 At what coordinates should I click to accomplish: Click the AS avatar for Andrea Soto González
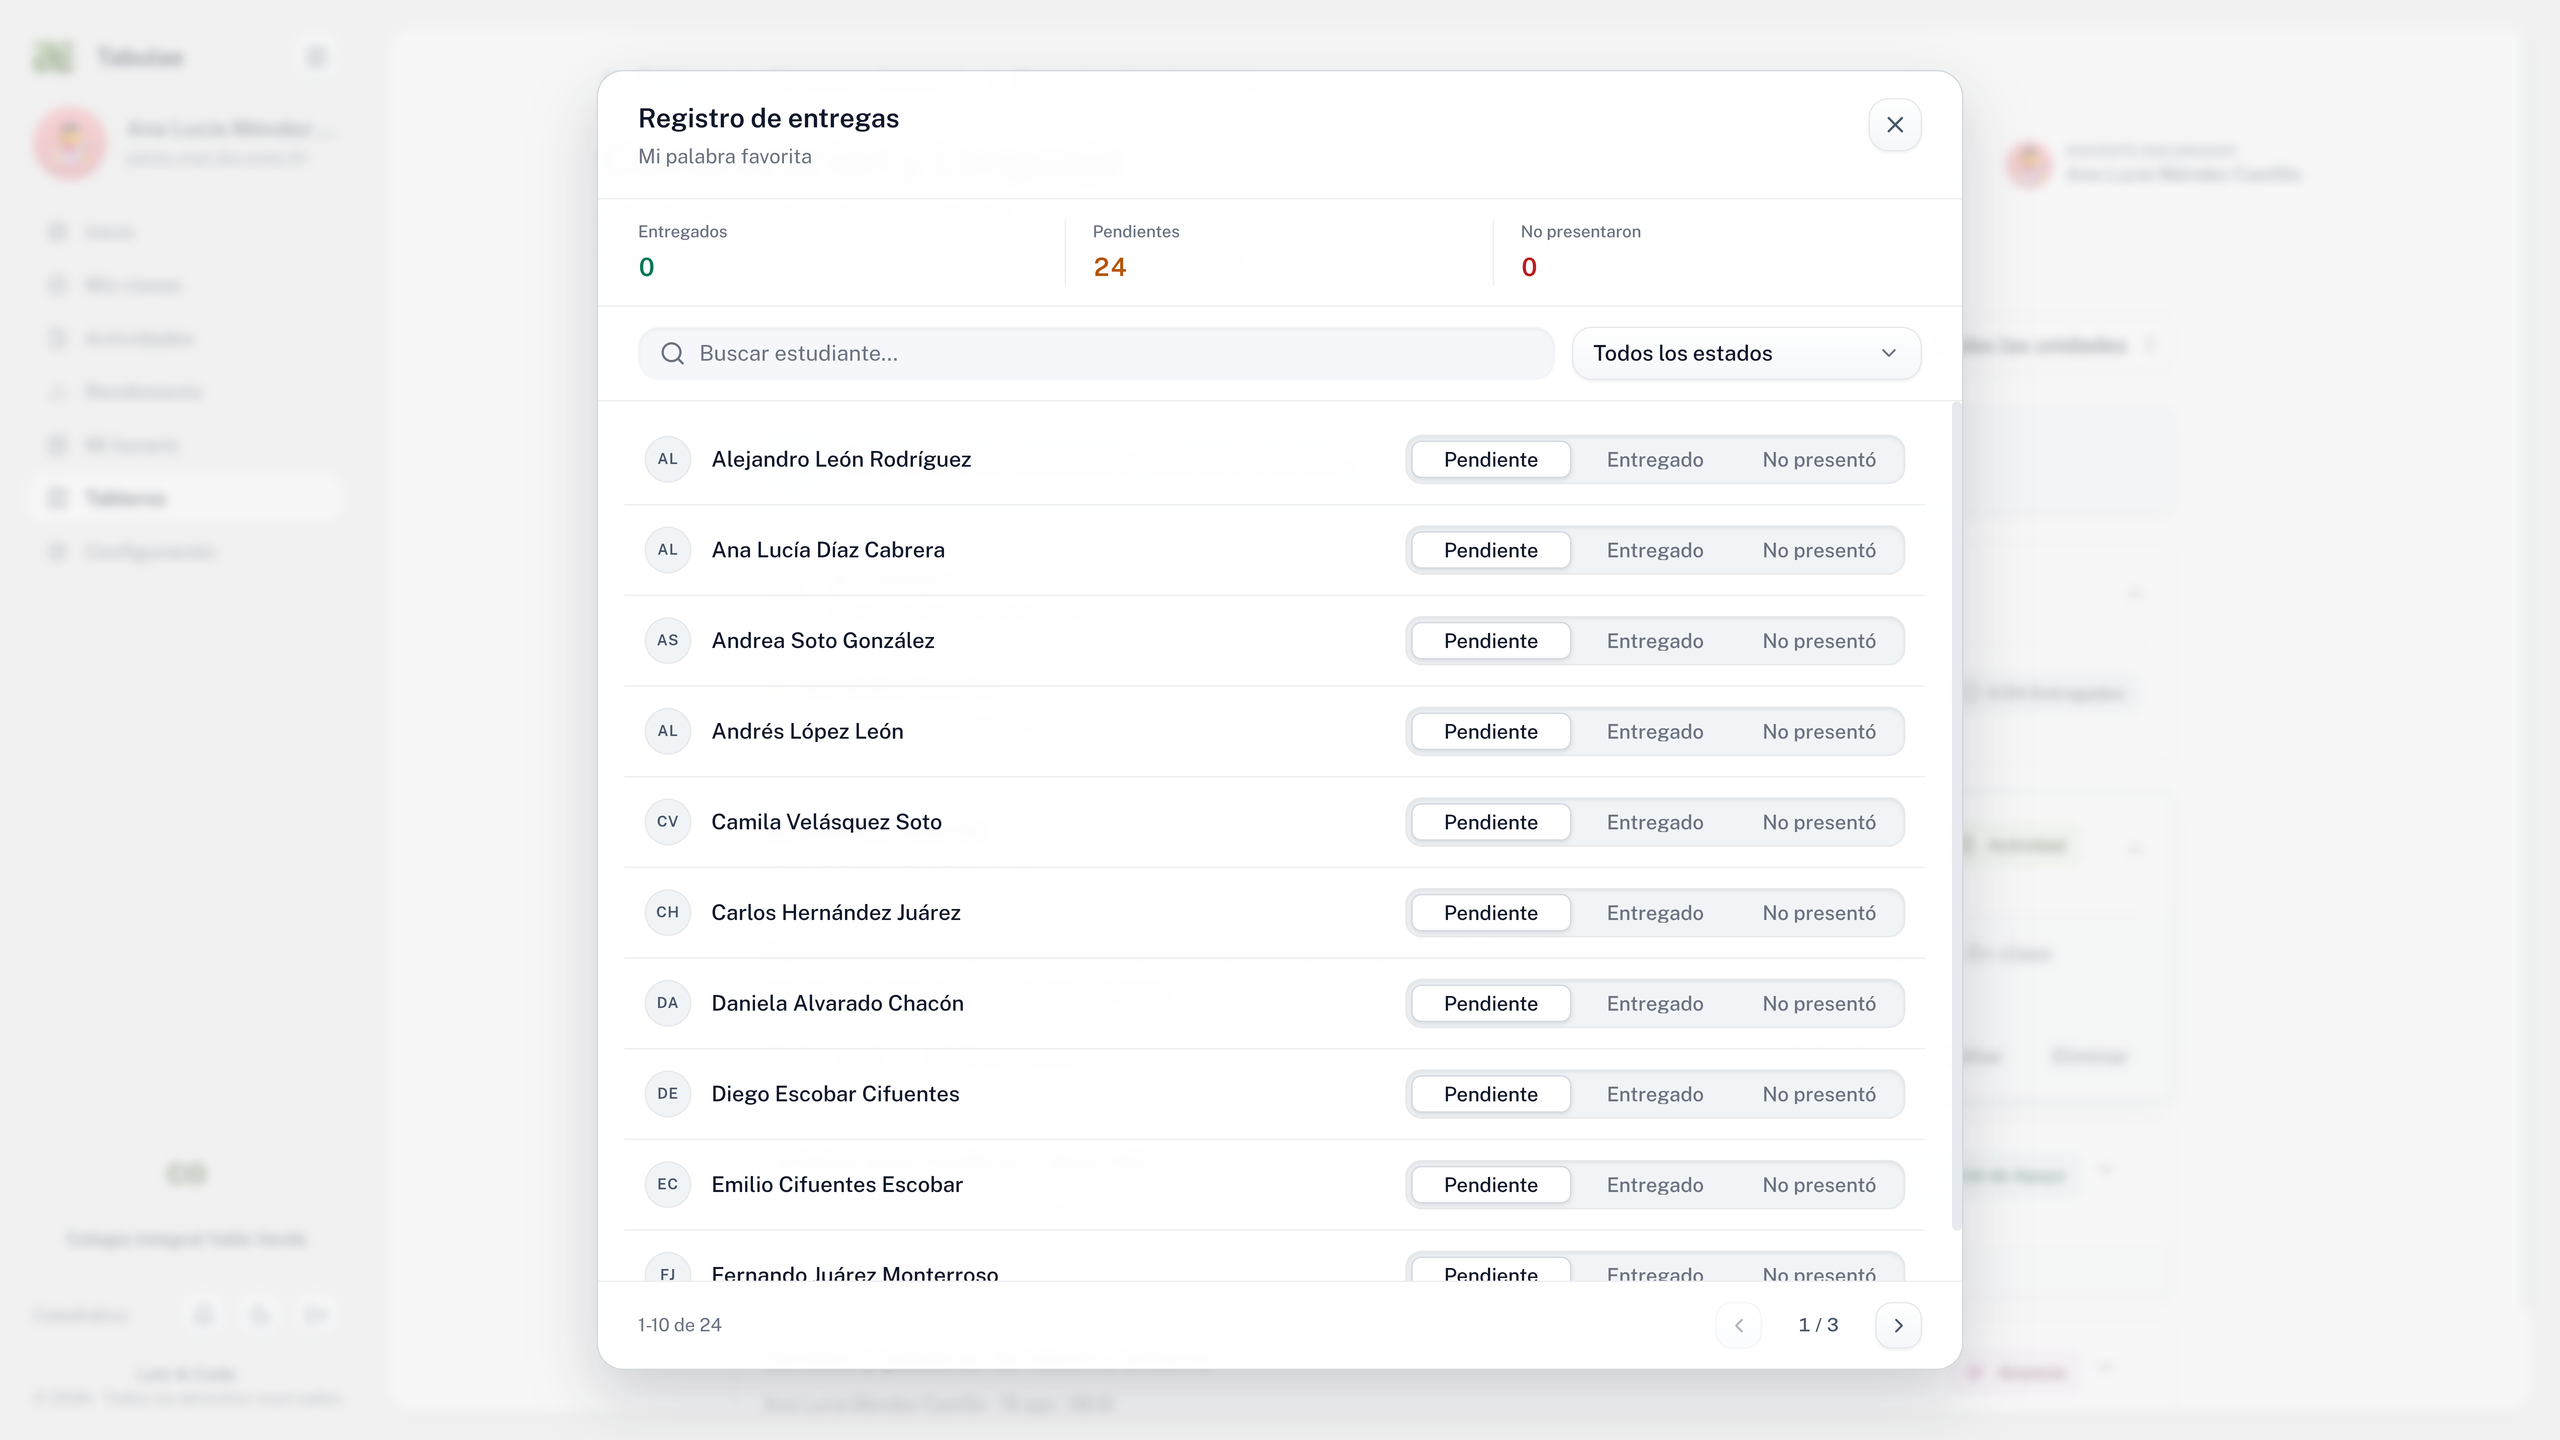668,640
